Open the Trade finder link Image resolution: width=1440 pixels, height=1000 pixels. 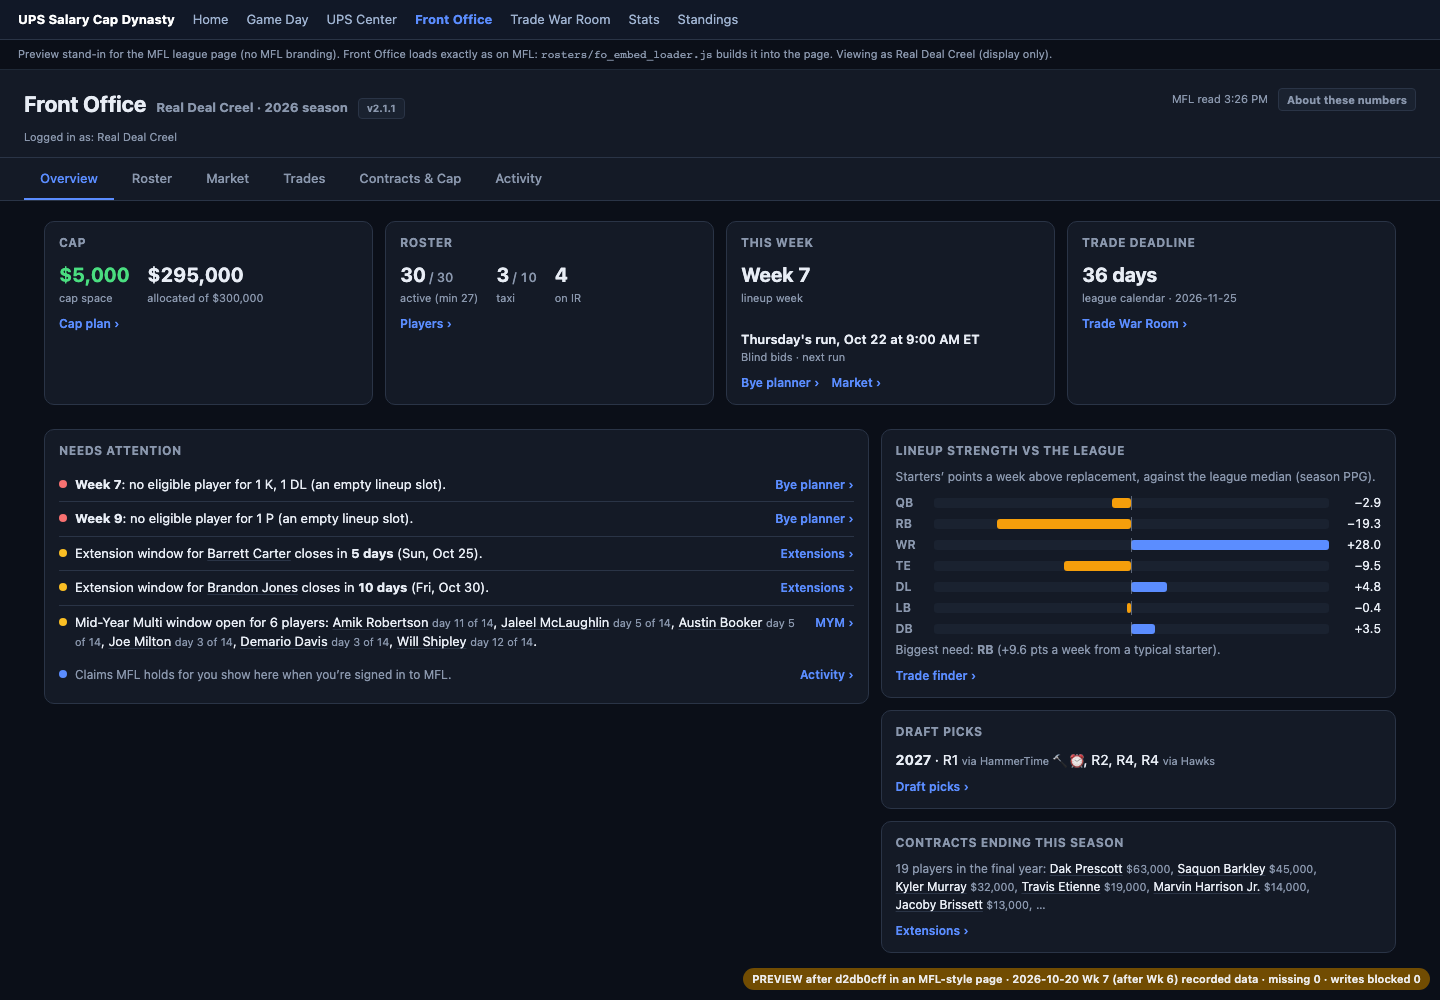pos(935,676)
